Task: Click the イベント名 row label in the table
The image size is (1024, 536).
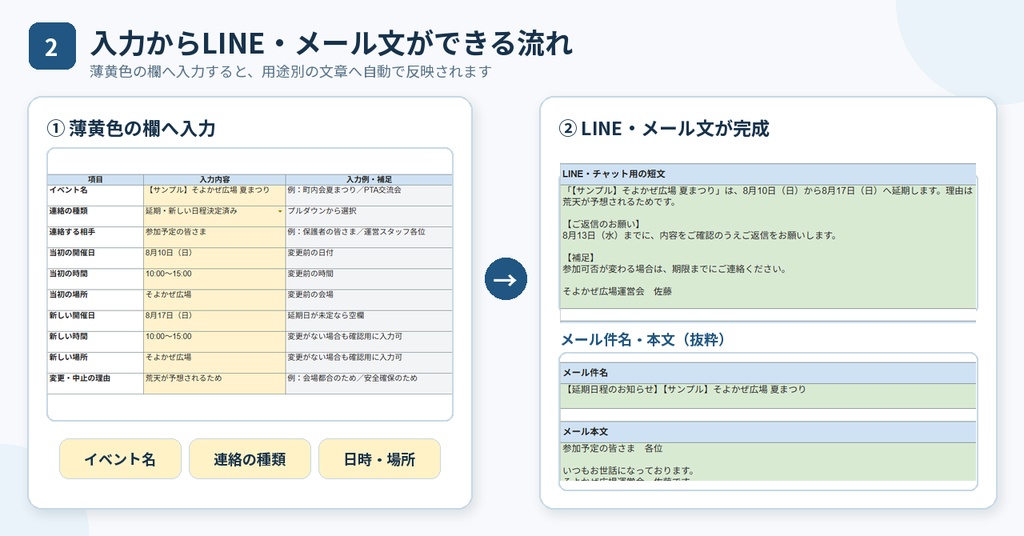Action: [95, 195]
